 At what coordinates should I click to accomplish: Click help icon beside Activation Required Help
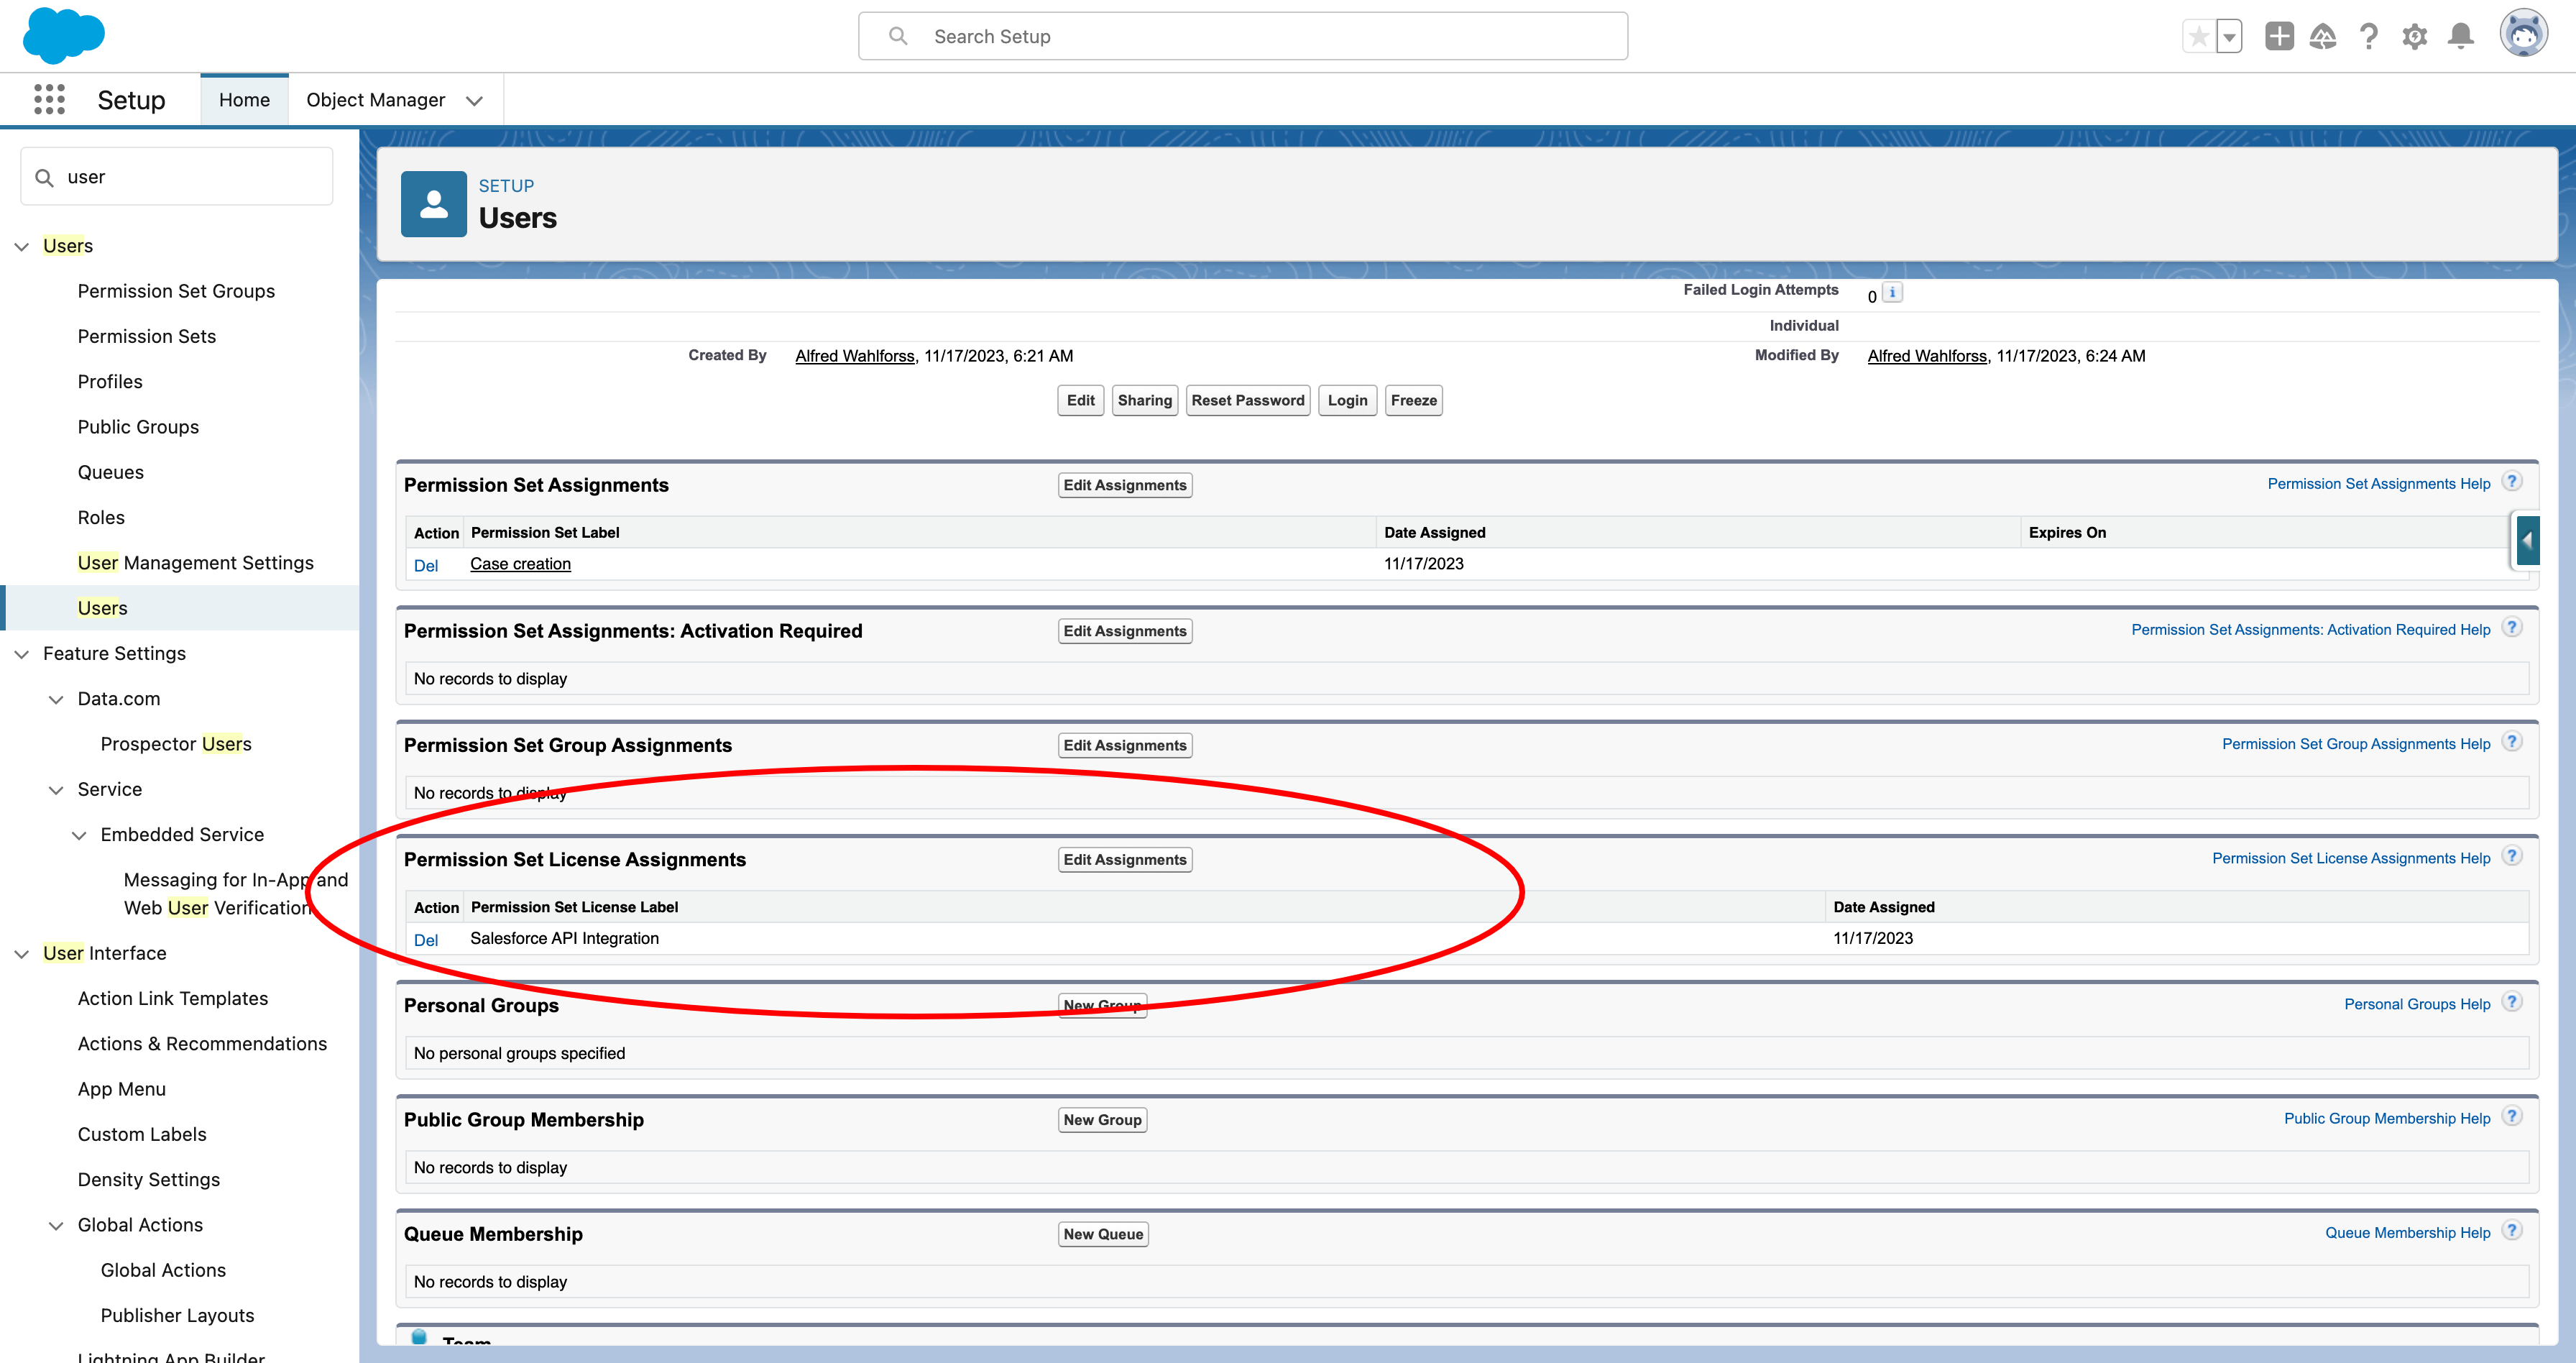(2512, 628)
